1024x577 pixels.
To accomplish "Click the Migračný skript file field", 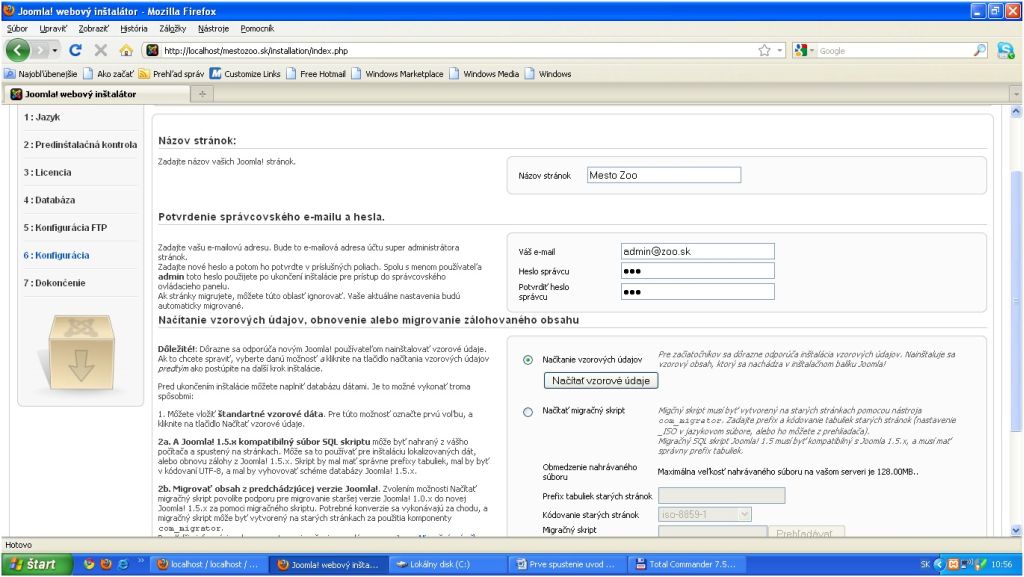I will pyautogui.click(x=712, y=532).
